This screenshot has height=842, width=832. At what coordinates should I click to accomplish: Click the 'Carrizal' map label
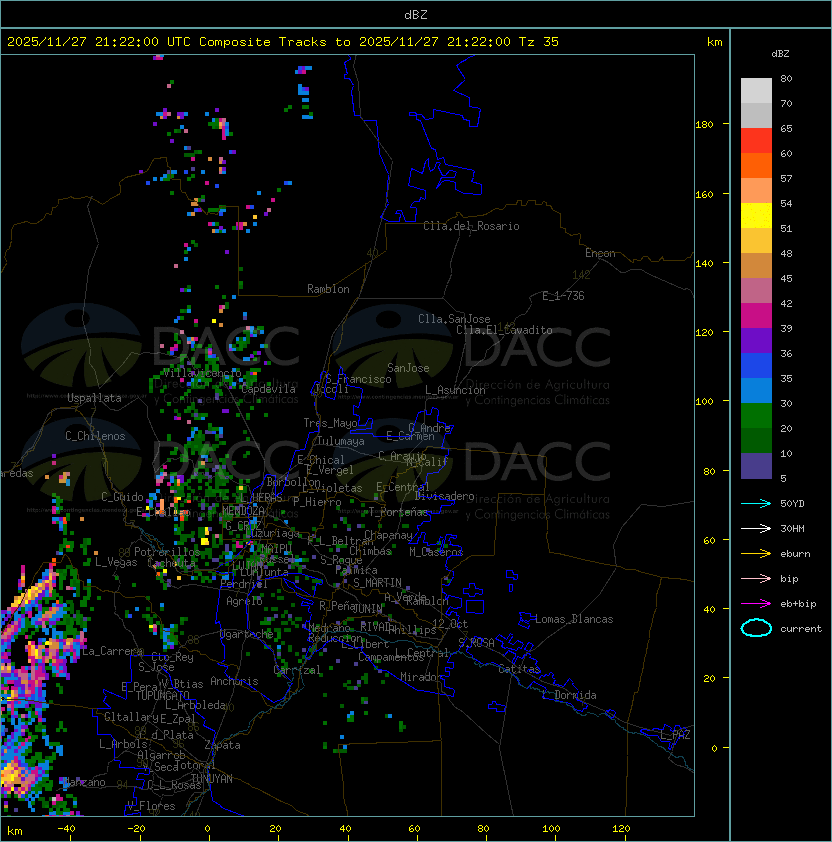297,670
